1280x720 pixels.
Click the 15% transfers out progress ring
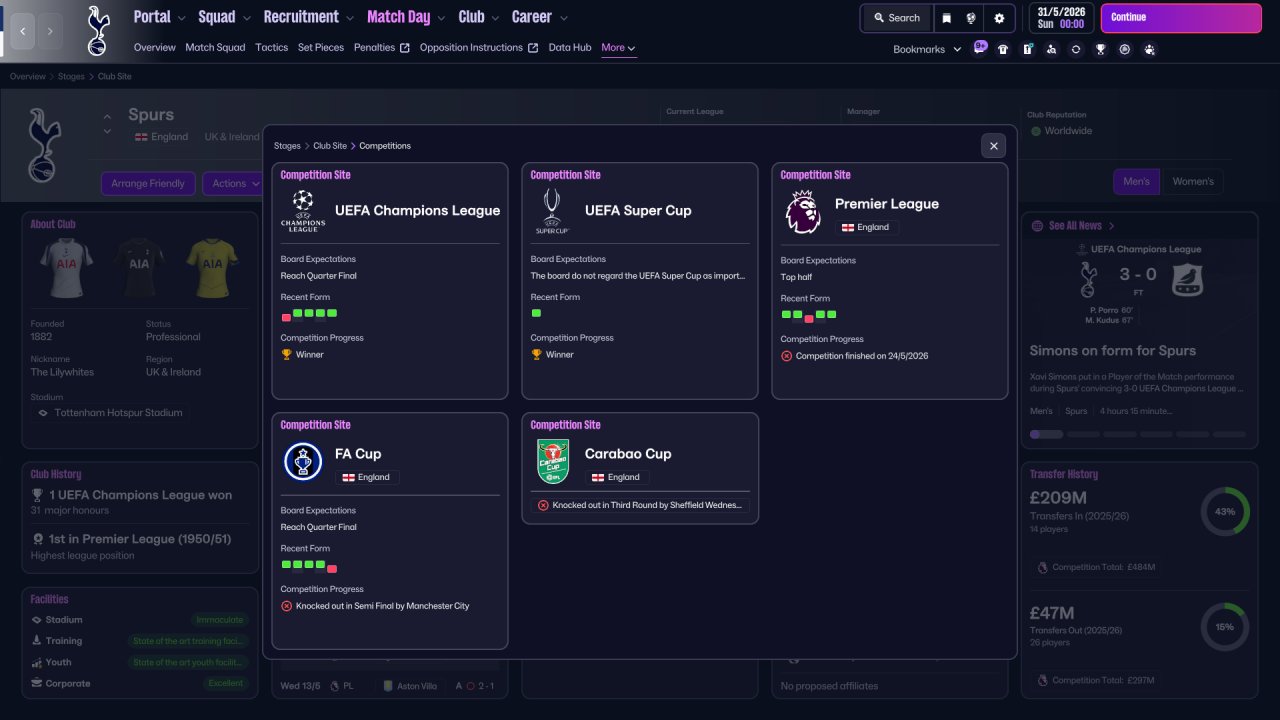point(1225,627)
